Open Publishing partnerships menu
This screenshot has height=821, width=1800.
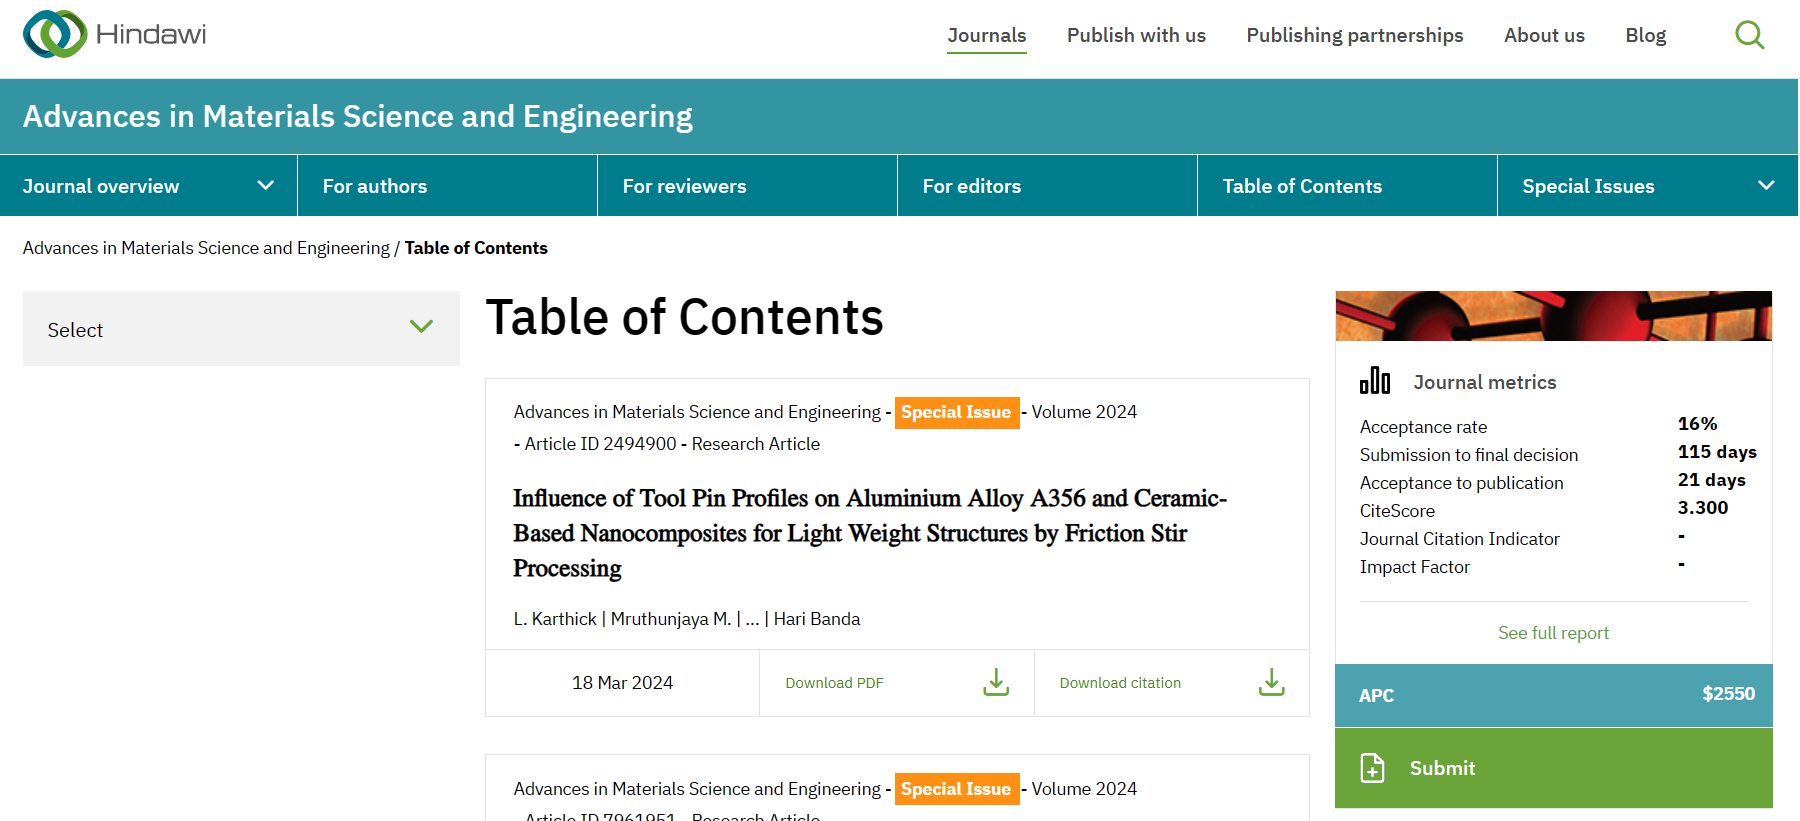point(1355,35)
